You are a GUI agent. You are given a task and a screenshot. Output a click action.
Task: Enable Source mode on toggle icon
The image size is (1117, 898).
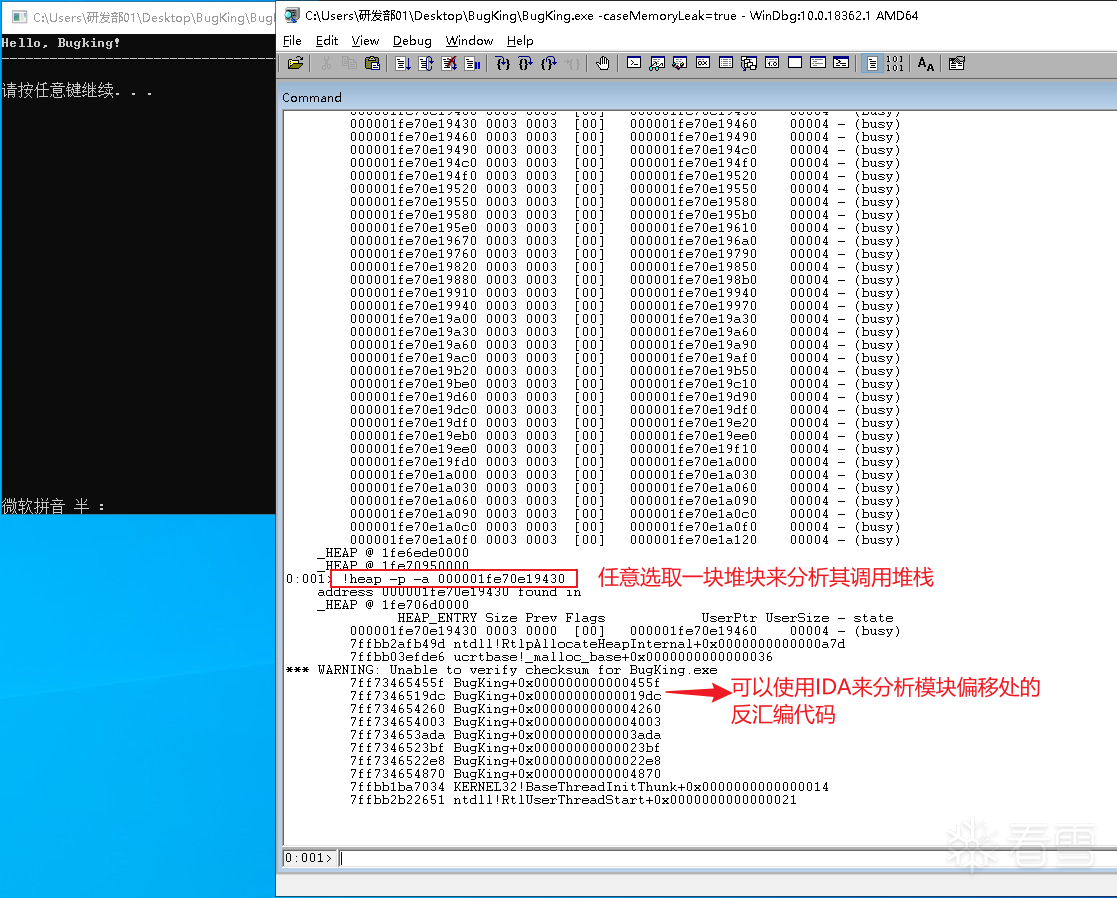click(872, 63)
